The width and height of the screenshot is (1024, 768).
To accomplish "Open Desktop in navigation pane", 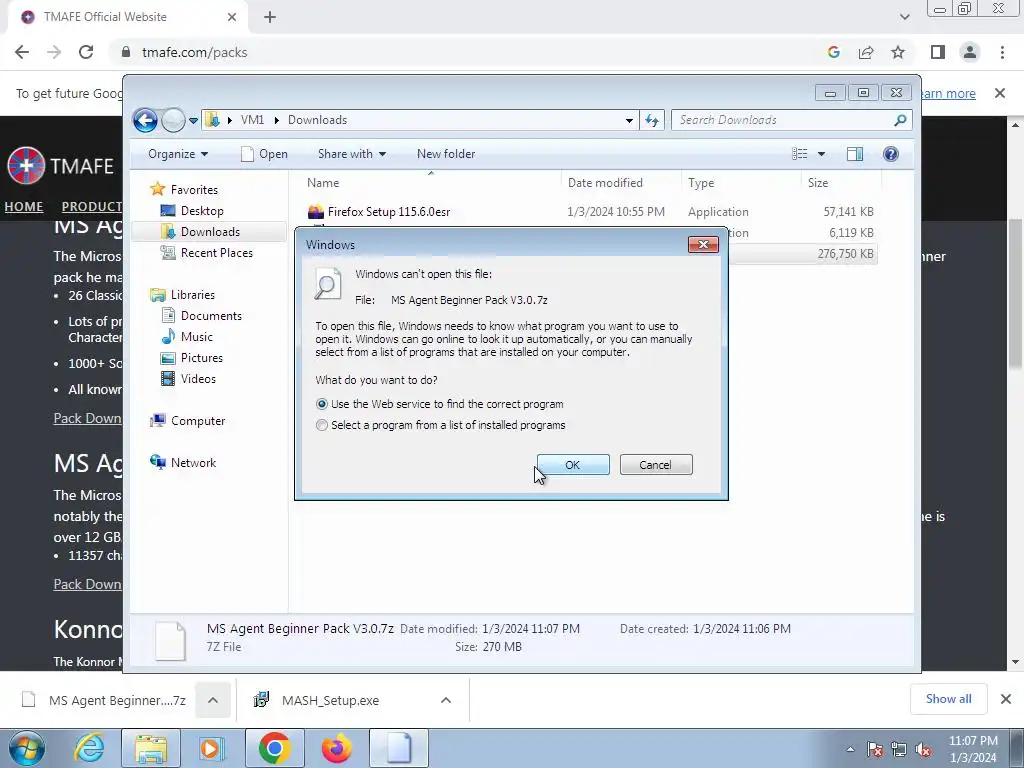I will point(202,211).
